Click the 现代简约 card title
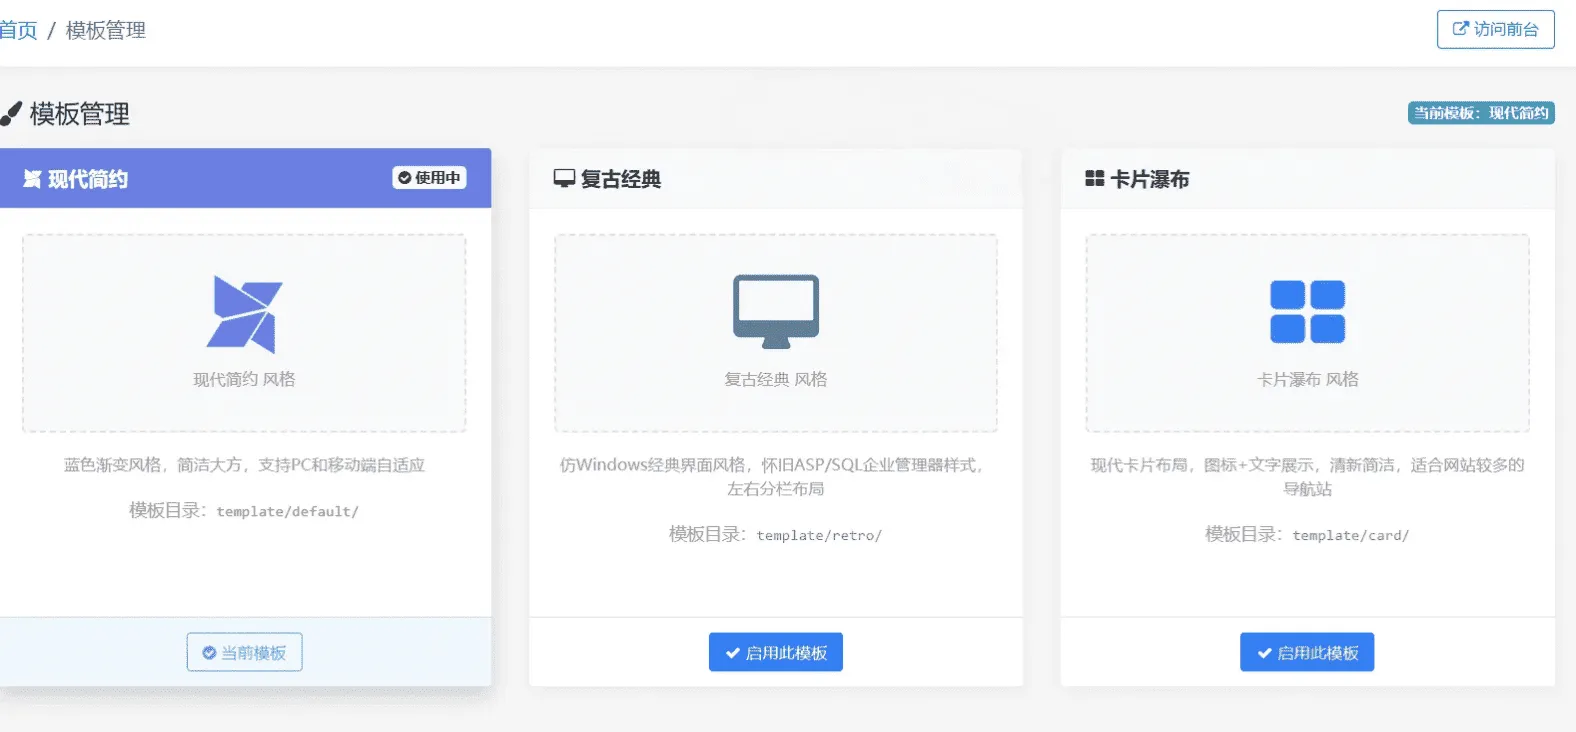Image resolution: width=1576 pixels, height=732 pixels. pyautogui.click(x=88, y=179)
